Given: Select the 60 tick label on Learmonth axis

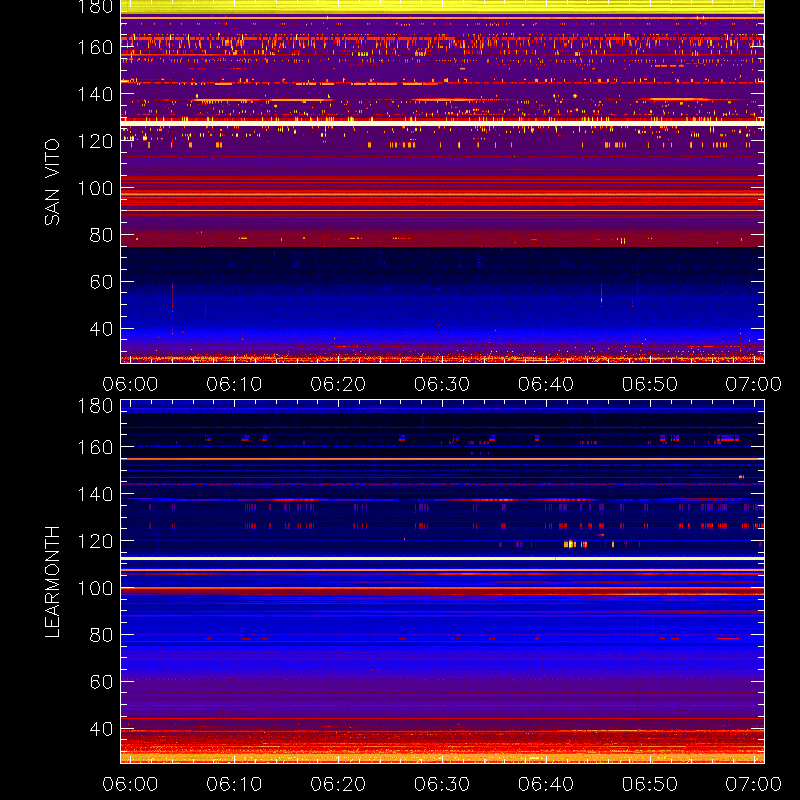Looking at the screenshot, I should pyautogui.click(x=102, y=682).
